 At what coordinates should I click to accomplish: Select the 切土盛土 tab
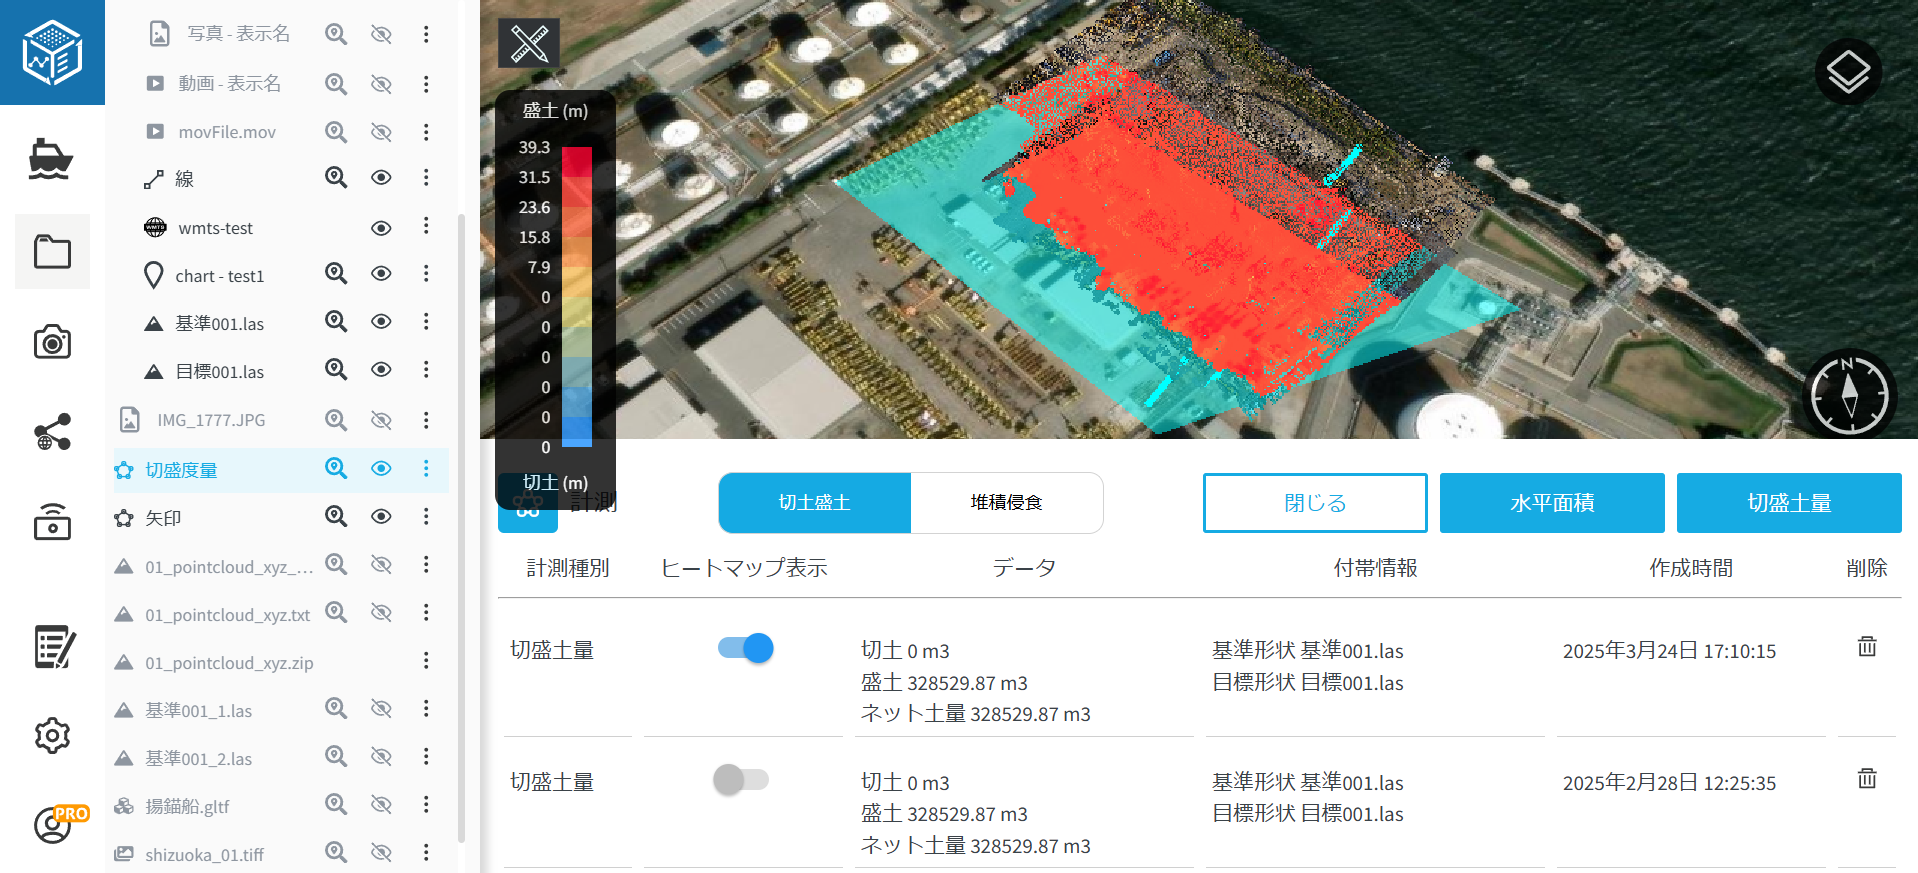(x=814, y=503)
